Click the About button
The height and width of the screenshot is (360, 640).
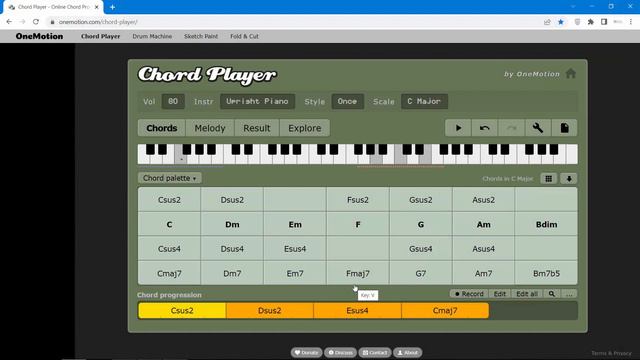point(407,353)
